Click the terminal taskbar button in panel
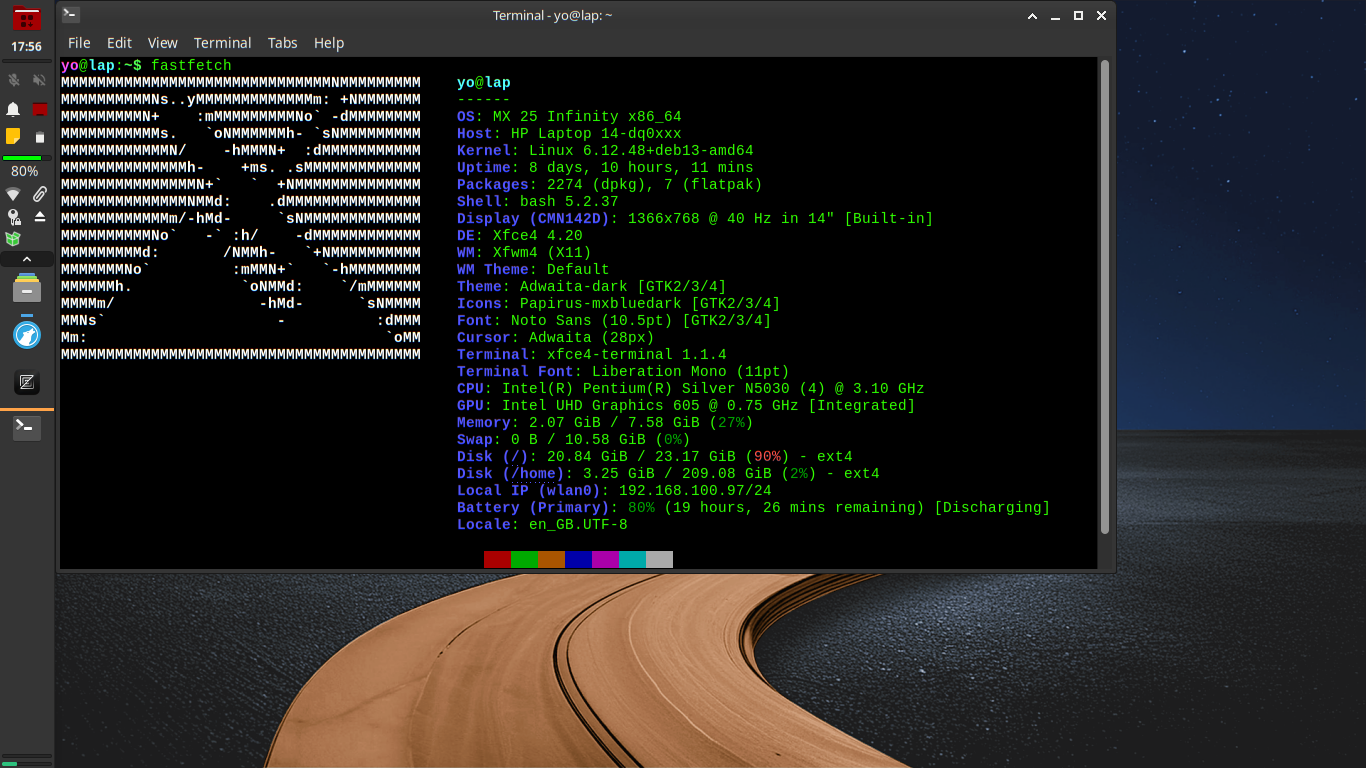1366x768 pixels. pyautogui.click(x=27, y=428)
